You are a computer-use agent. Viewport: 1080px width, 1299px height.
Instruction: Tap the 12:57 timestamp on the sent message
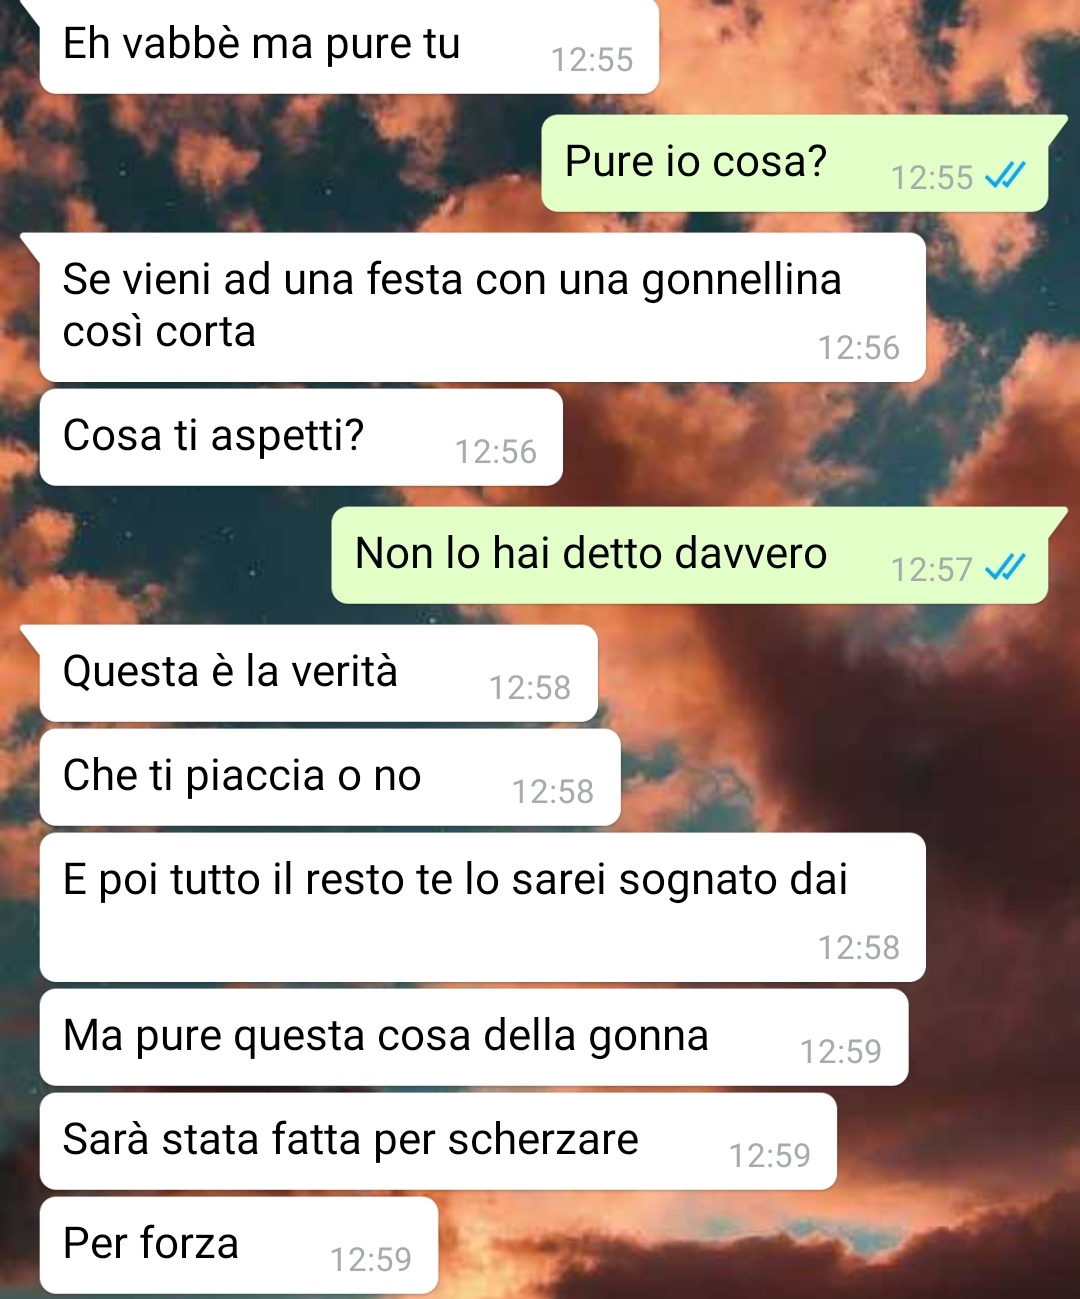click(931, 570)
